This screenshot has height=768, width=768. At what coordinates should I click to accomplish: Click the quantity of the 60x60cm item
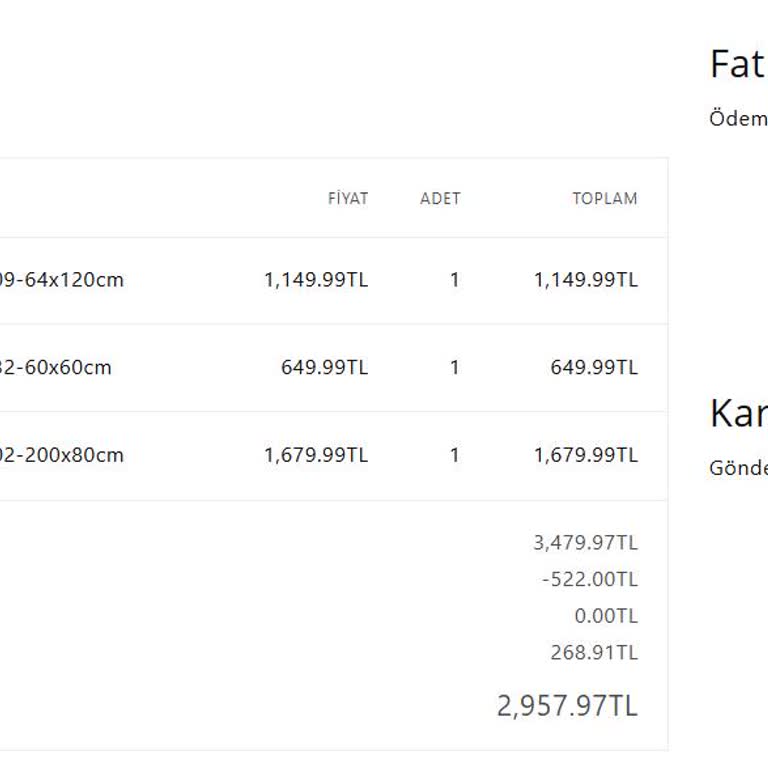pyautogui.click(x=454, y=367)
